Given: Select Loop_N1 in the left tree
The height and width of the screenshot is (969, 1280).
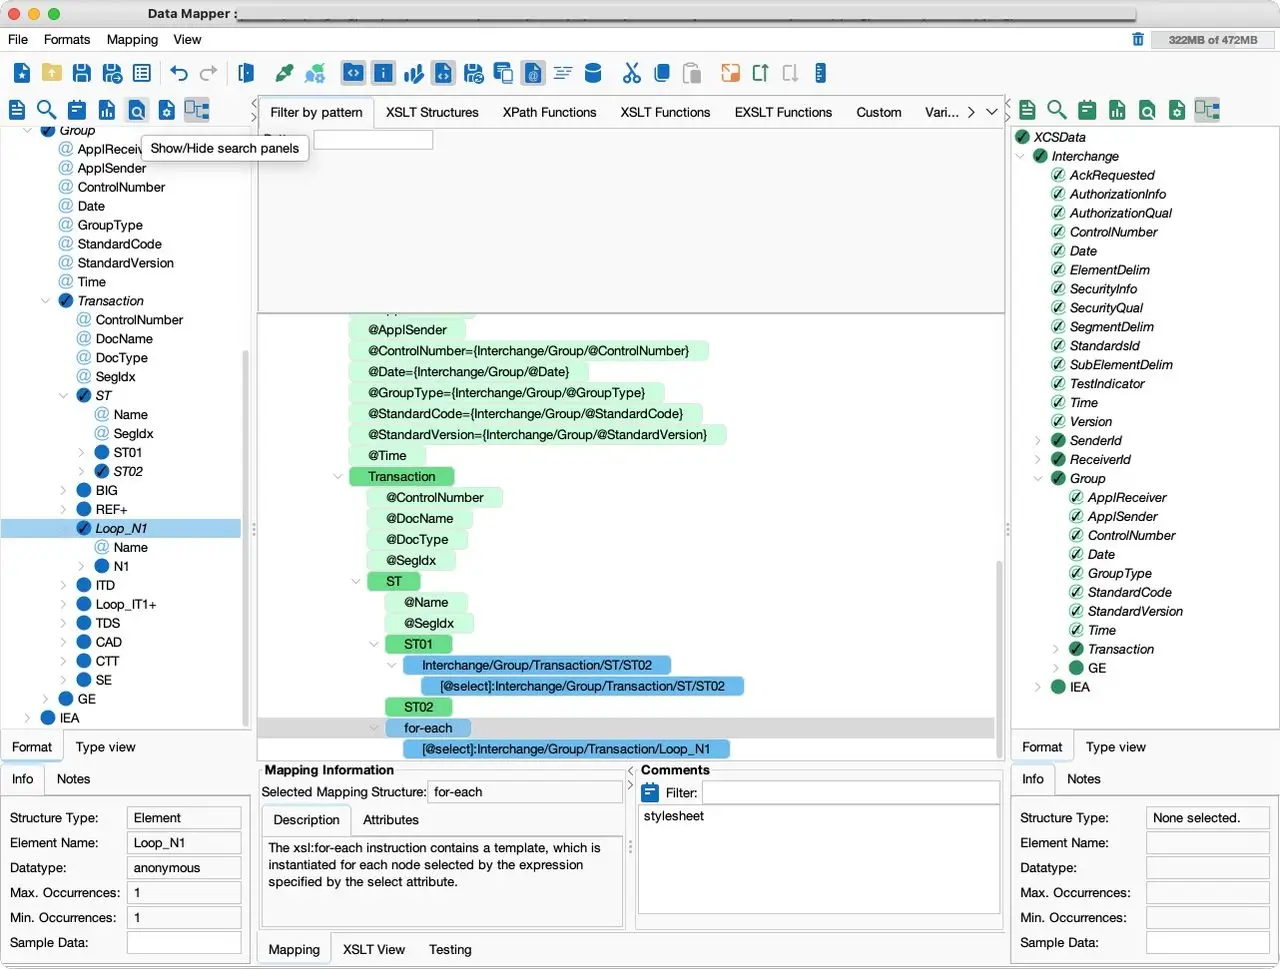Looking at the screenshot, I should 121,529.
